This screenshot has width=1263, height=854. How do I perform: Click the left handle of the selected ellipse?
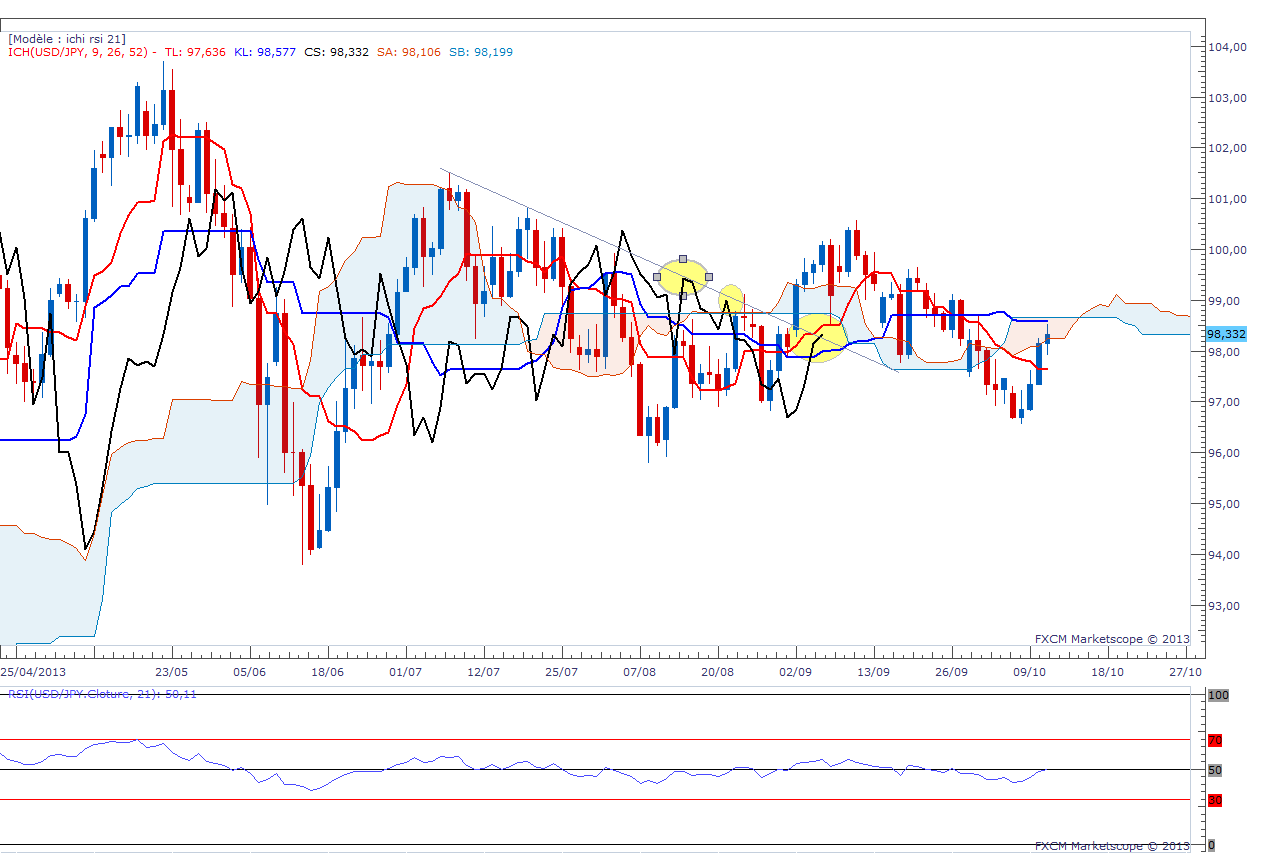[x=657, y=276]
